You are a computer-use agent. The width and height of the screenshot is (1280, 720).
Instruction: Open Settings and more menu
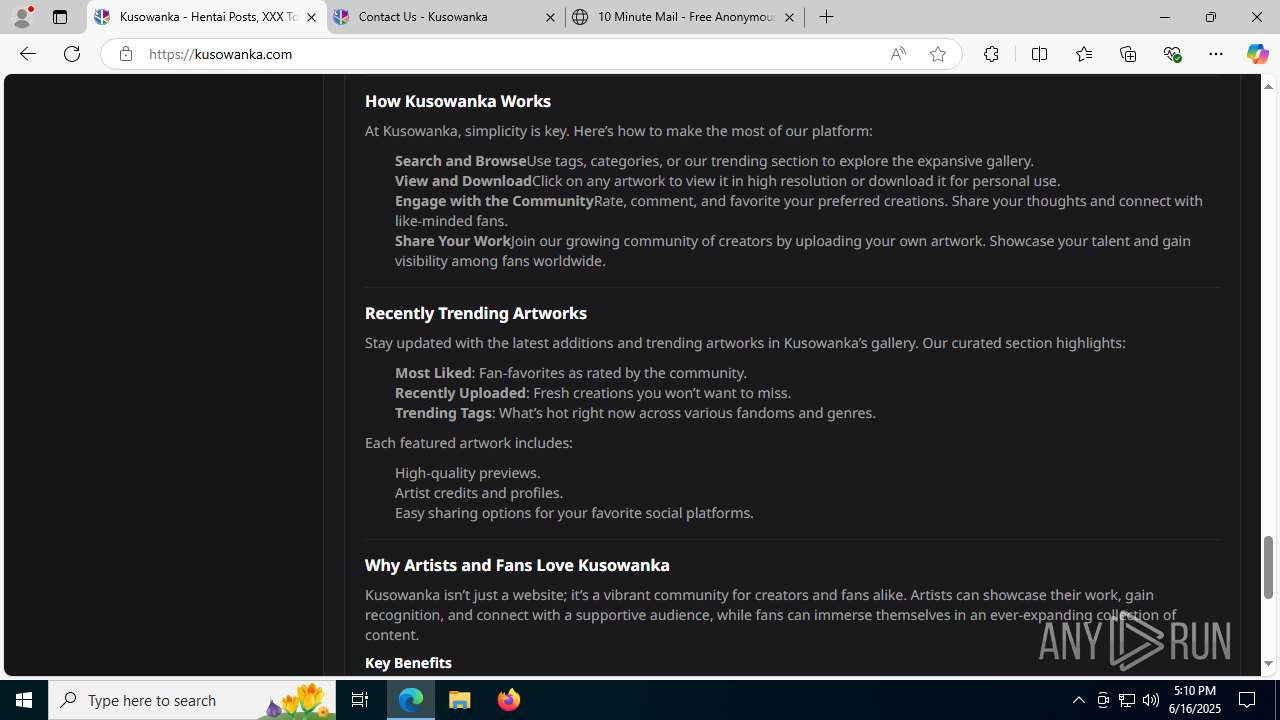click(x=1215, y=54)
